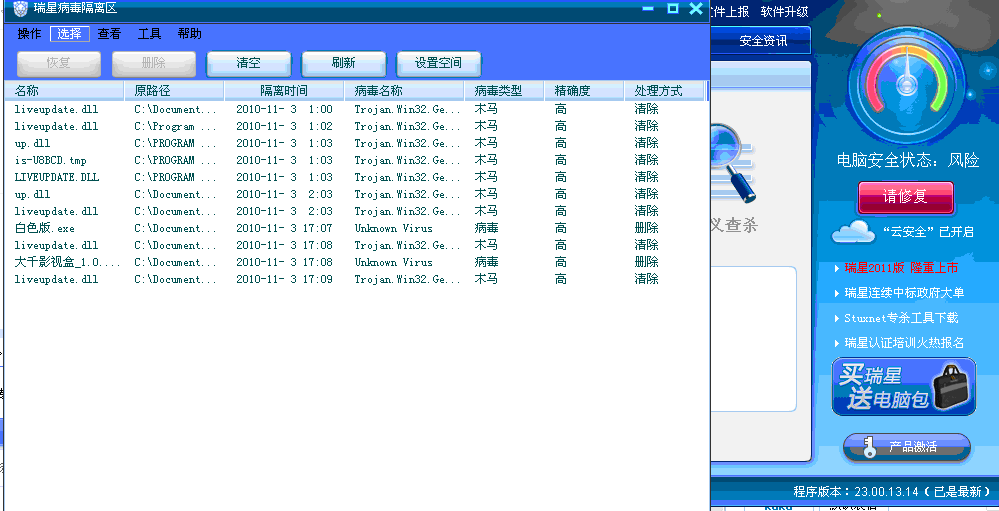
Task: Click the 电脑安全状态：风险 status label
Action: [908, 160]
